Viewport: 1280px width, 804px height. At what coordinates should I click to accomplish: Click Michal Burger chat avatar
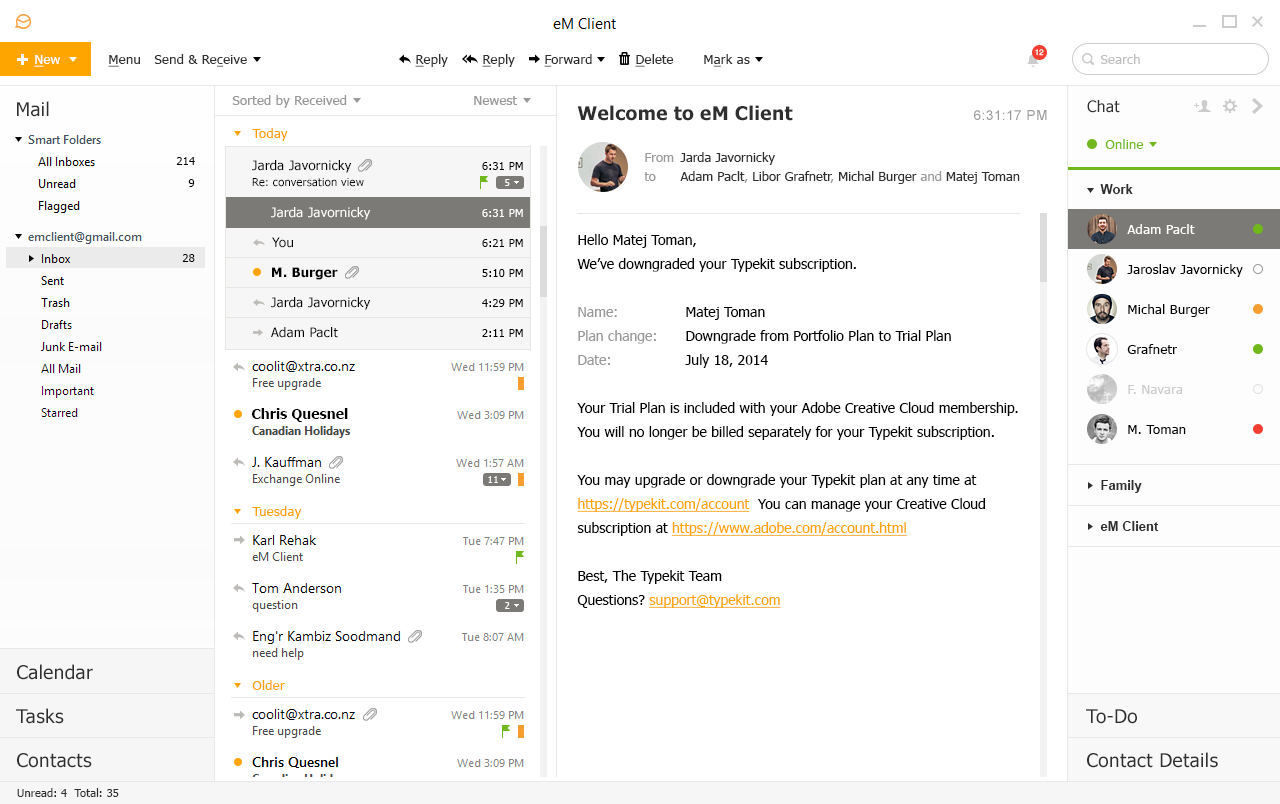click(1102, 309)
